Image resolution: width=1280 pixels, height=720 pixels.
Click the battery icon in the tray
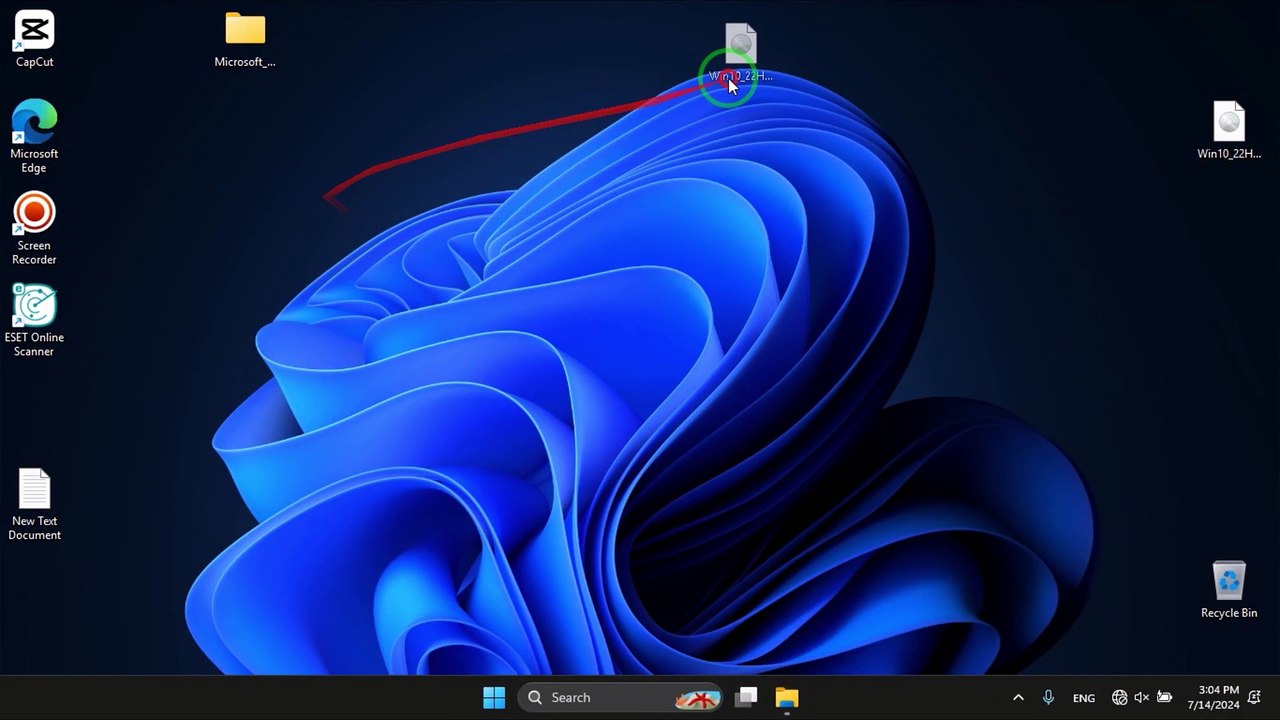tap(1164, 698)
